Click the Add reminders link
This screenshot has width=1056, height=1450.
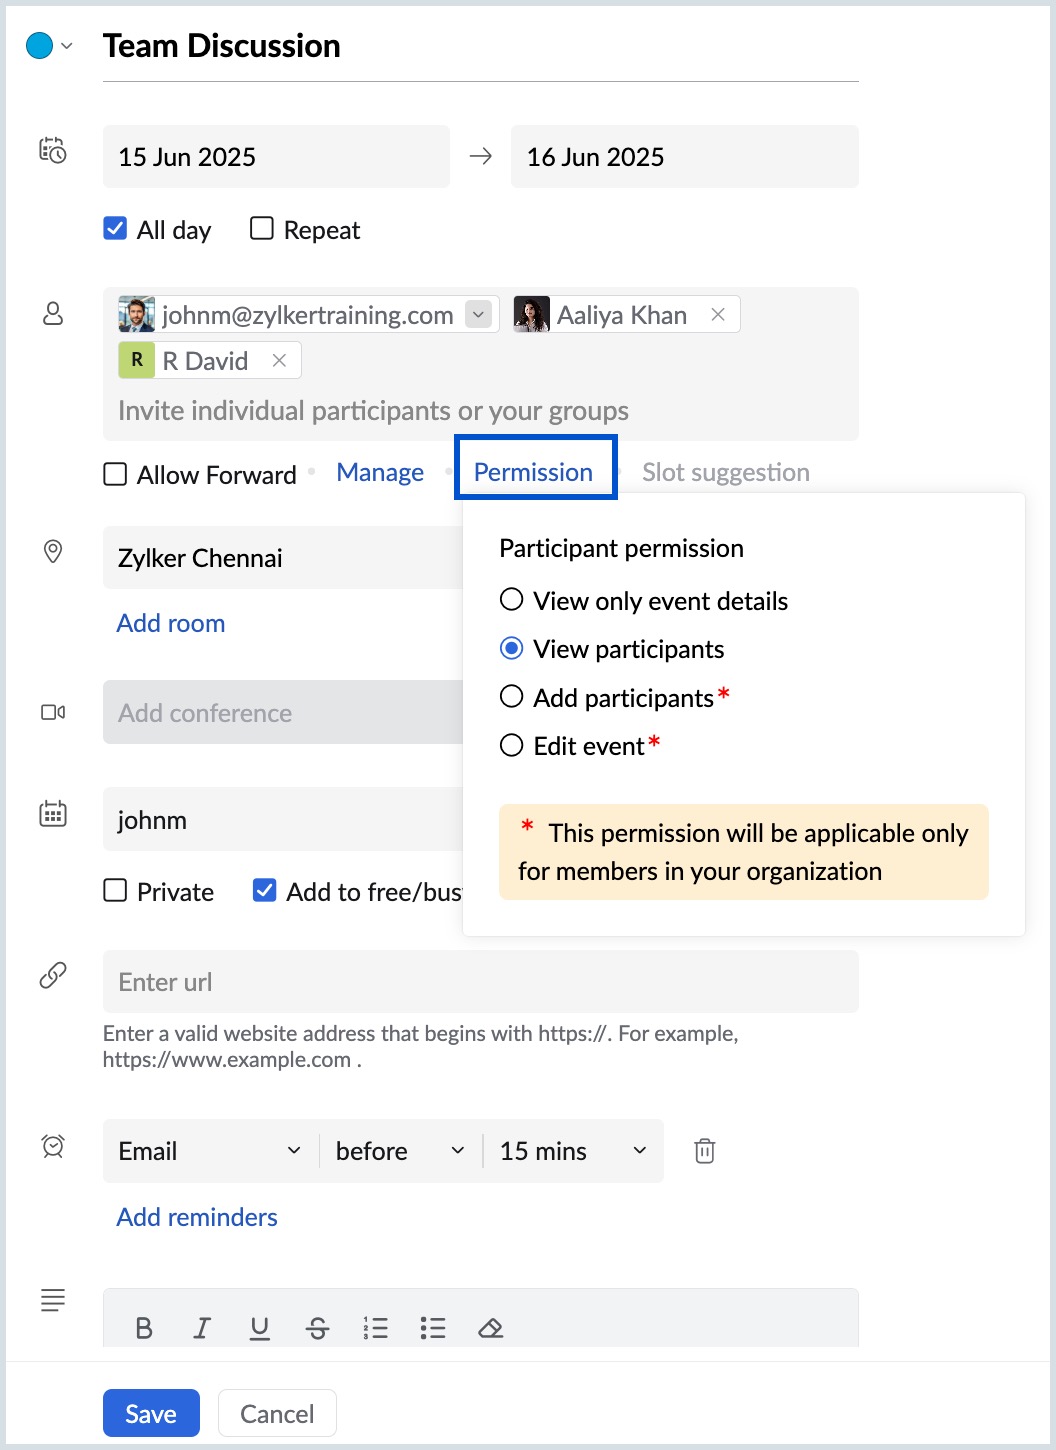[x=197, y=1217]
